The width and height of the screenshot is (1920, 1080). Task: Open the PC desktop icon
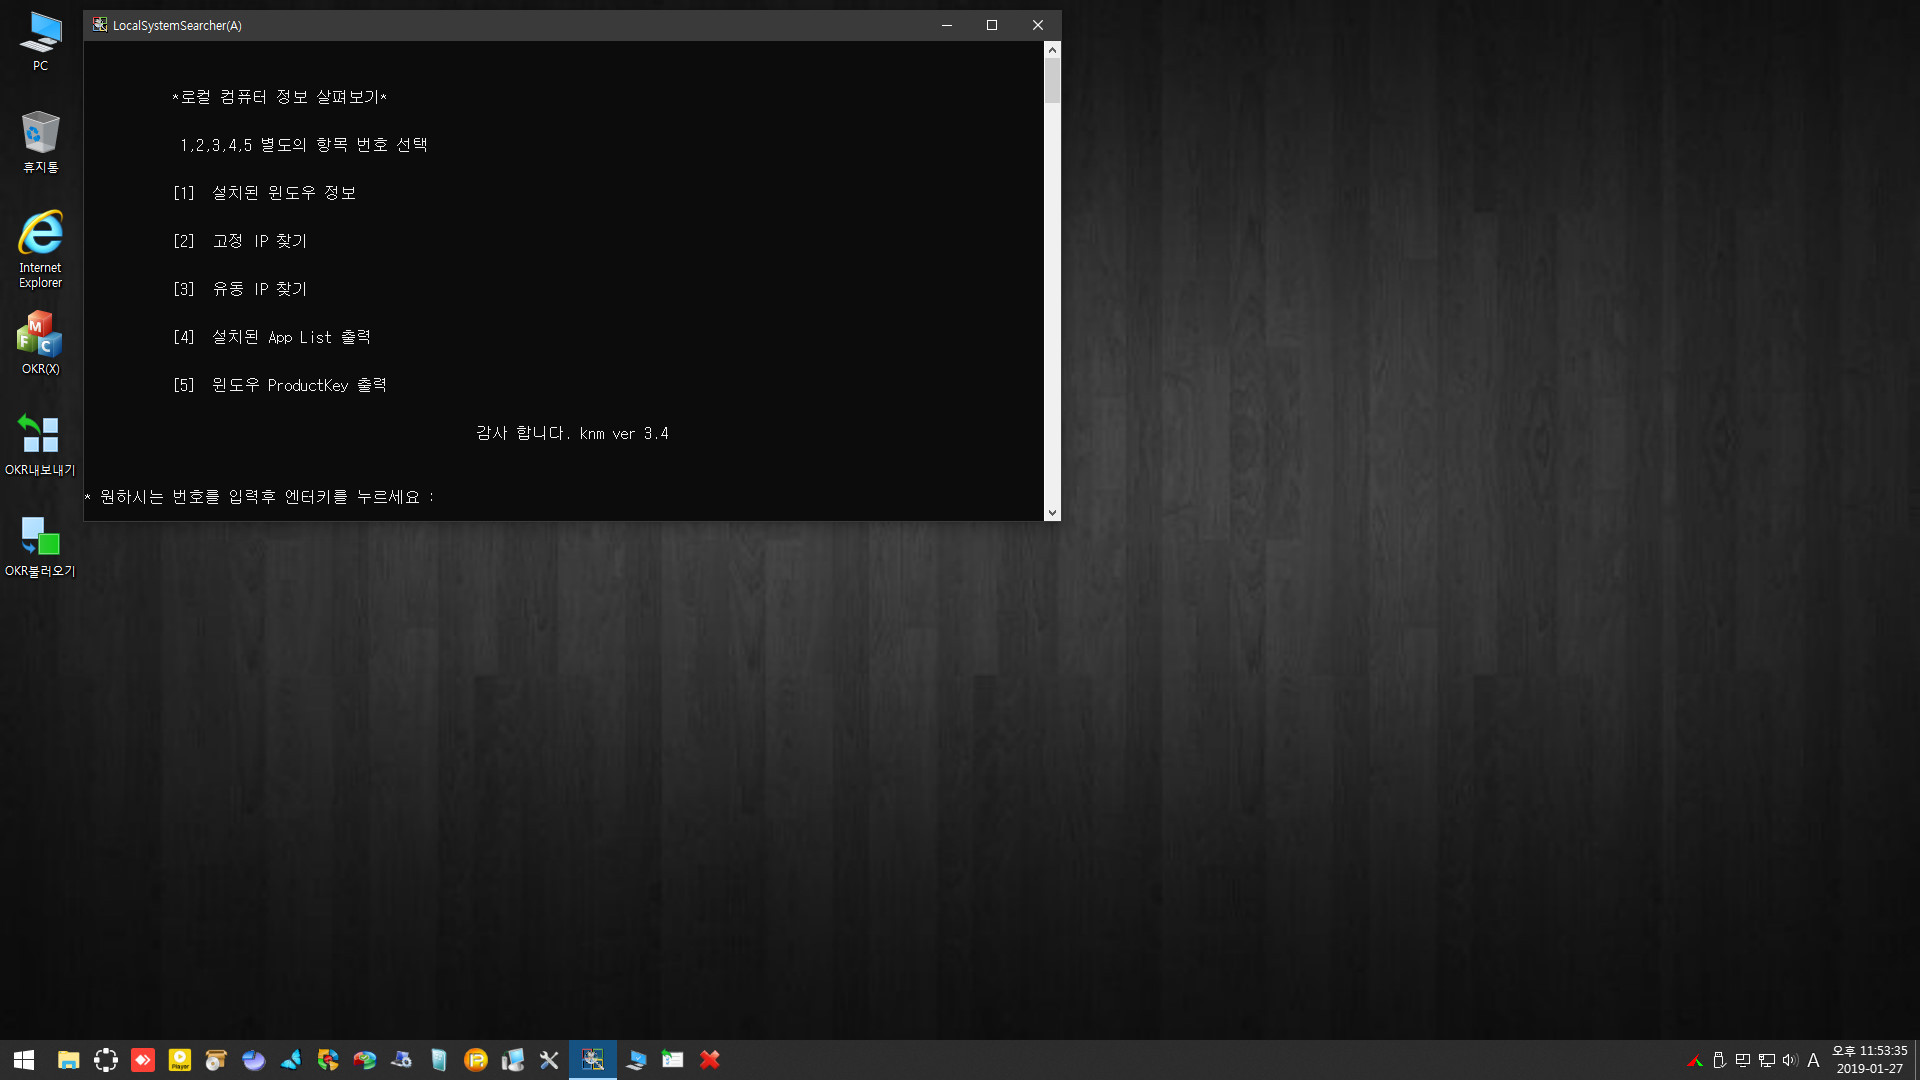(40, 41)
